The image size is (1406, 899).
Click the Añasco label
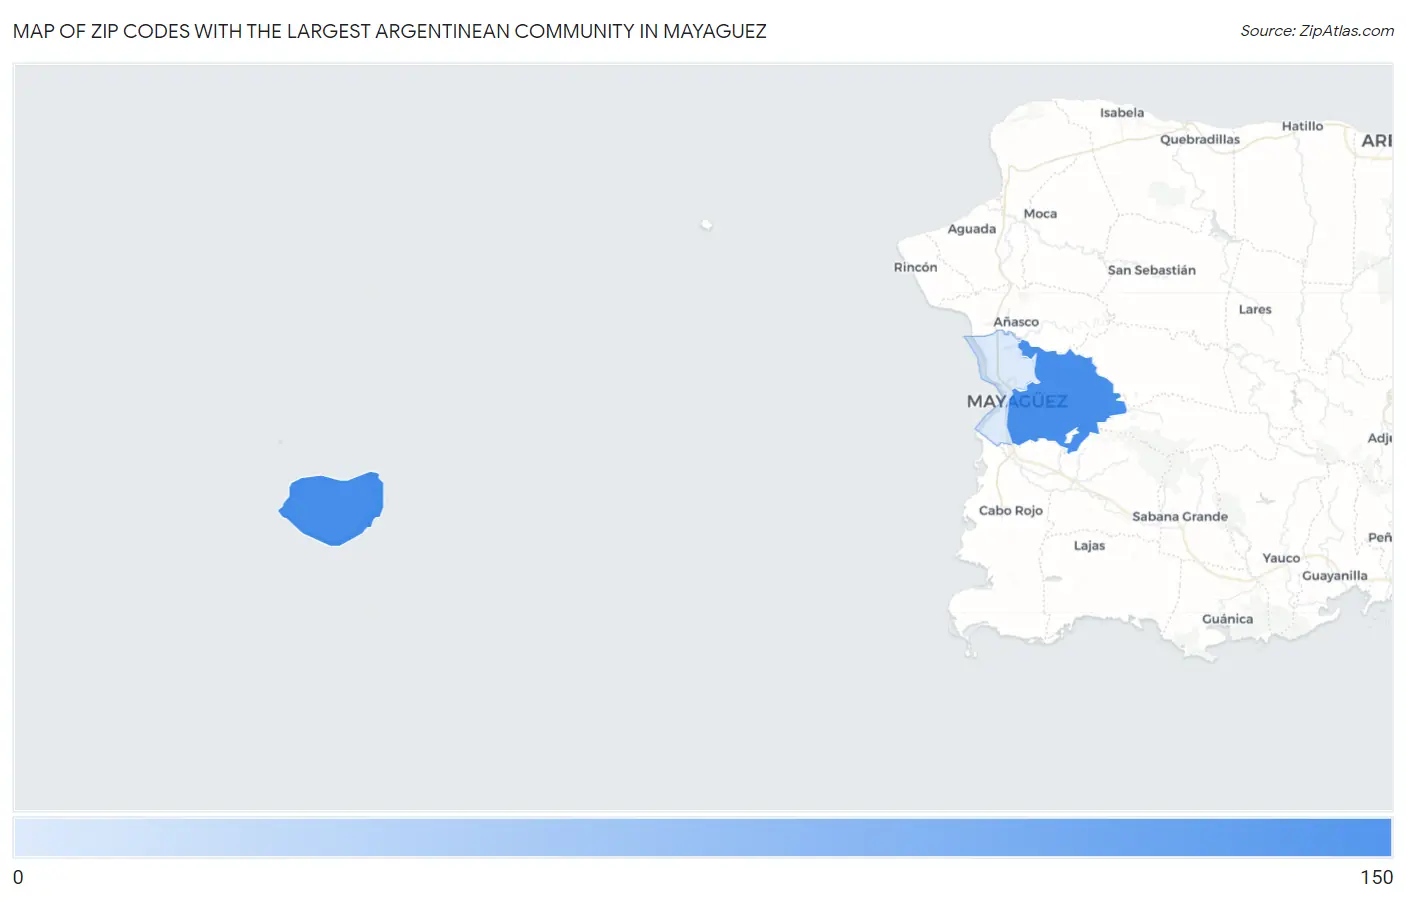point(1016,322)
